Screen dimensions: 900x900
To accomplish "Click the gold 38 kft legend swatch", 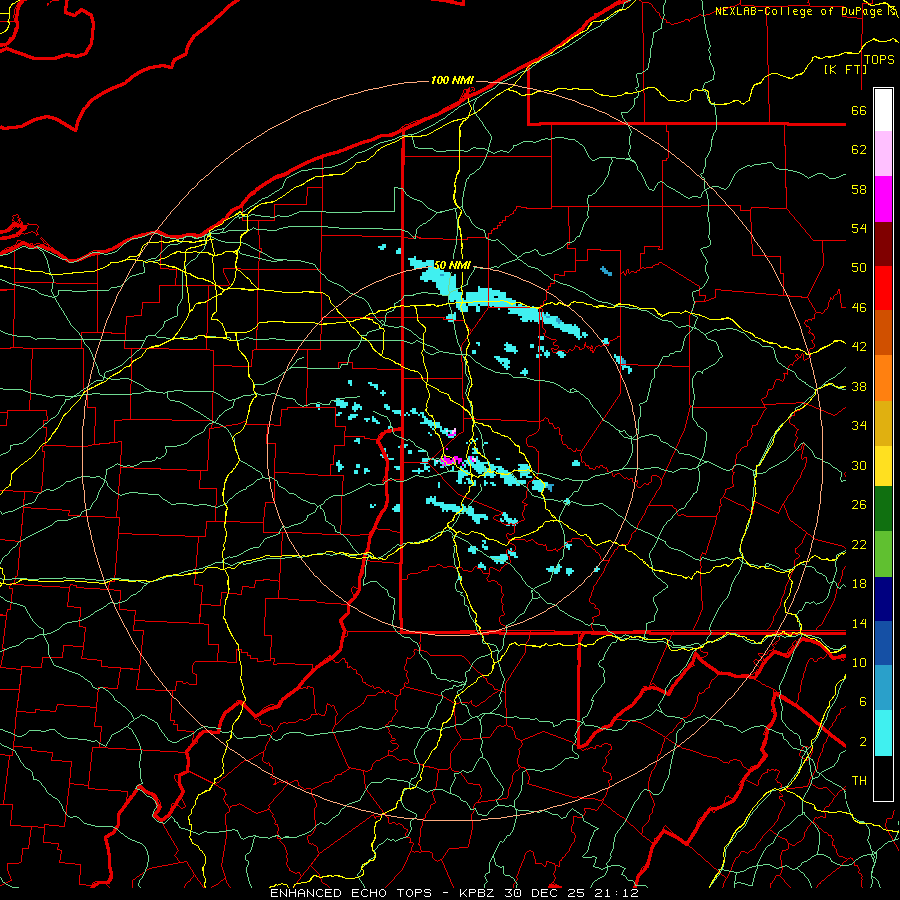I will (883, 423).
